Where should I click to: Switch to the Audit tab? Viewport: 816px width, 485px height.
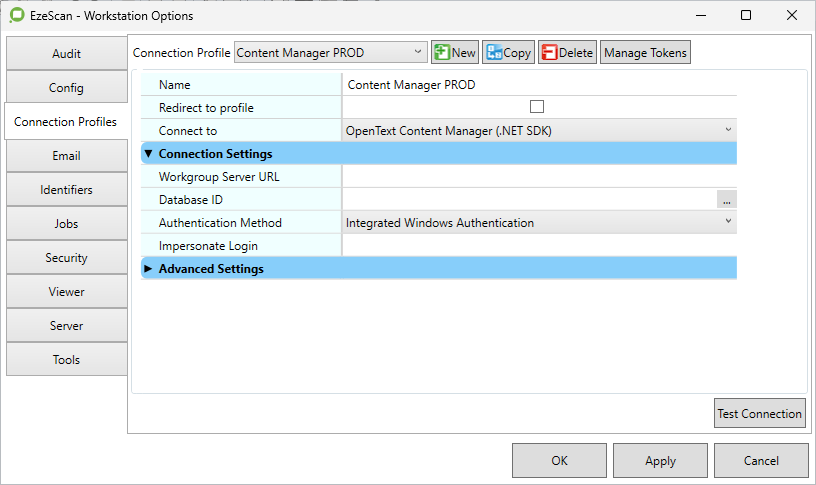click(x=66, y=54)
